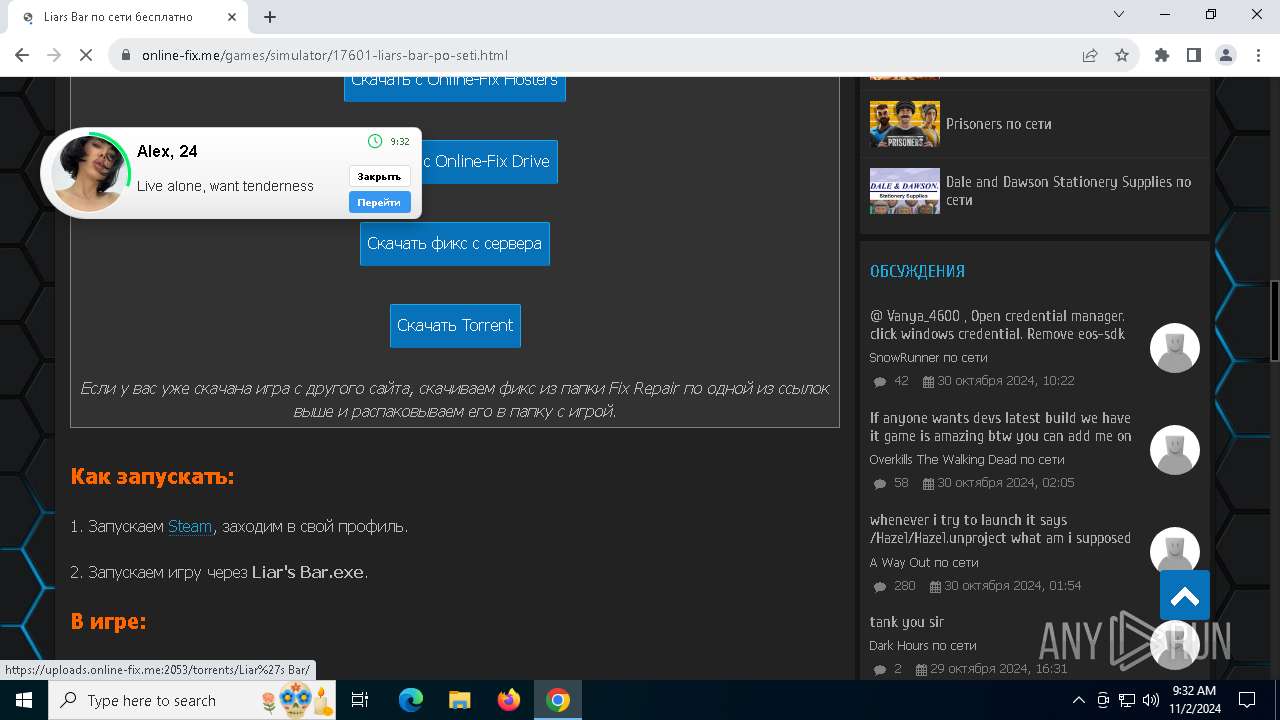Open the volume control tray icon
This screenshot has height=720, width=1280.
coord(1150,700)
